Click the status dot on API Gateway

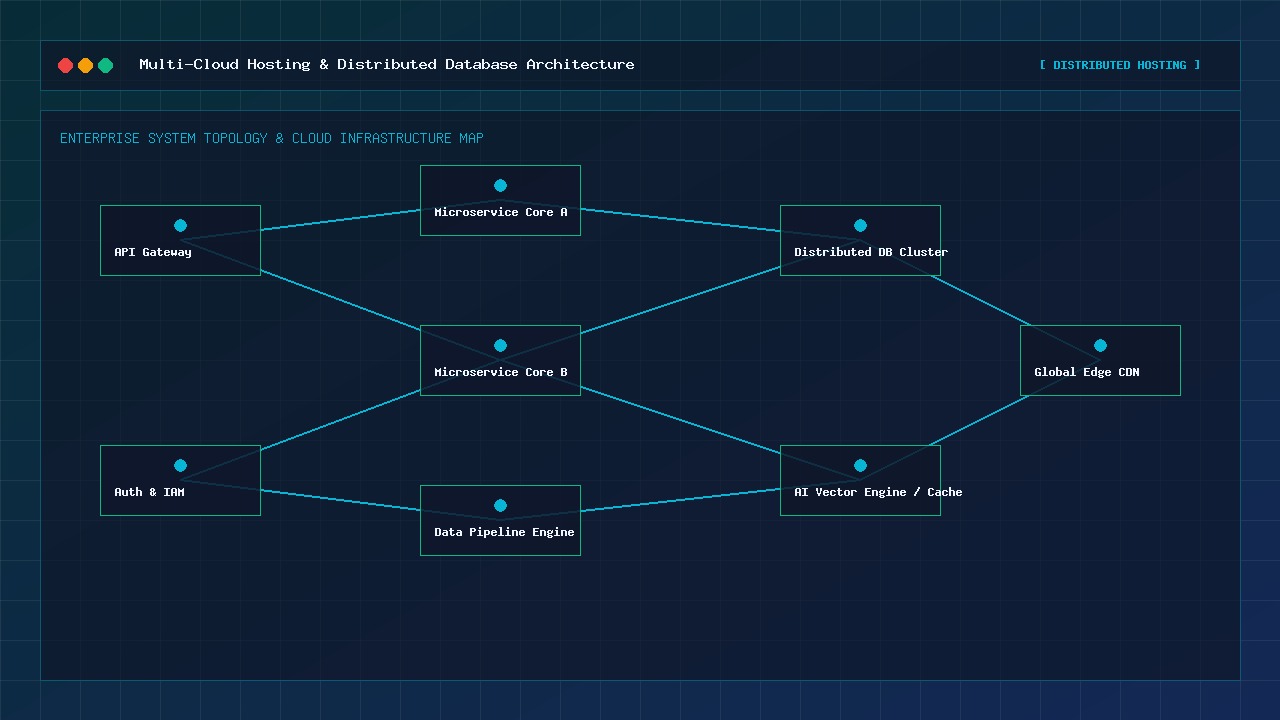click(180, 225)
